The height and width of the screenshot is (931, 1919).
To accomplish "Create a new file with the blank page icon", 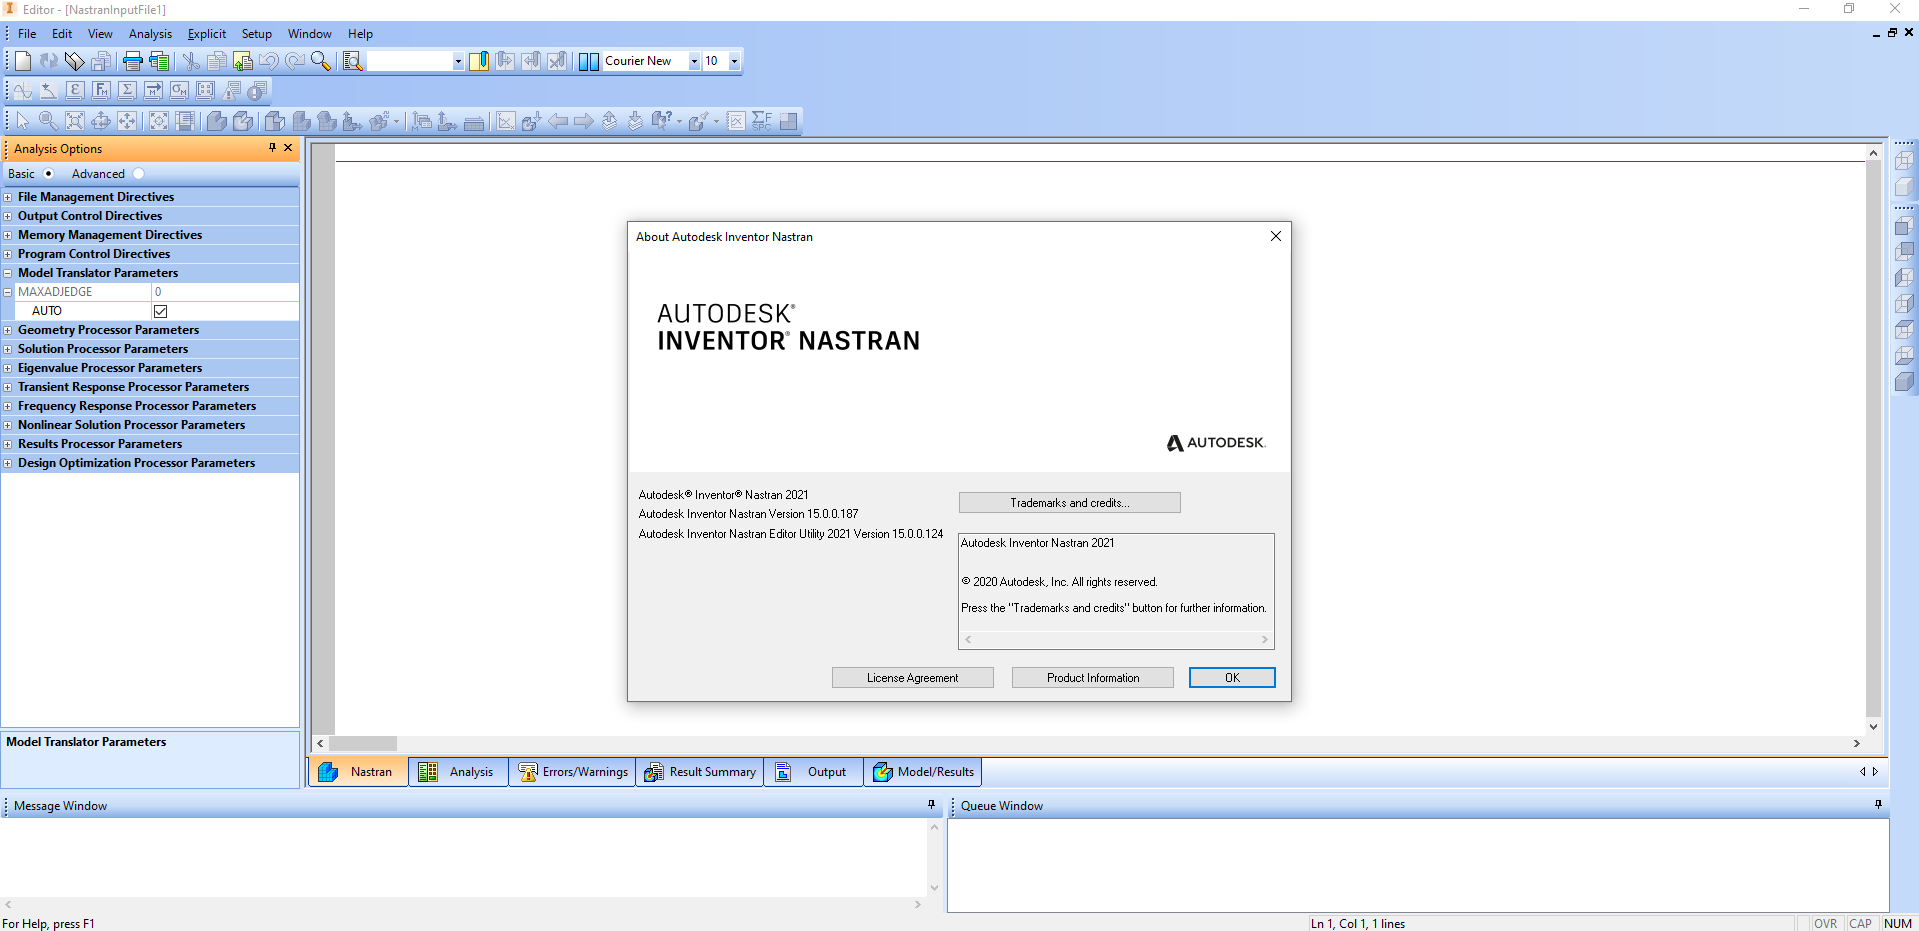I will coord(23,61).
